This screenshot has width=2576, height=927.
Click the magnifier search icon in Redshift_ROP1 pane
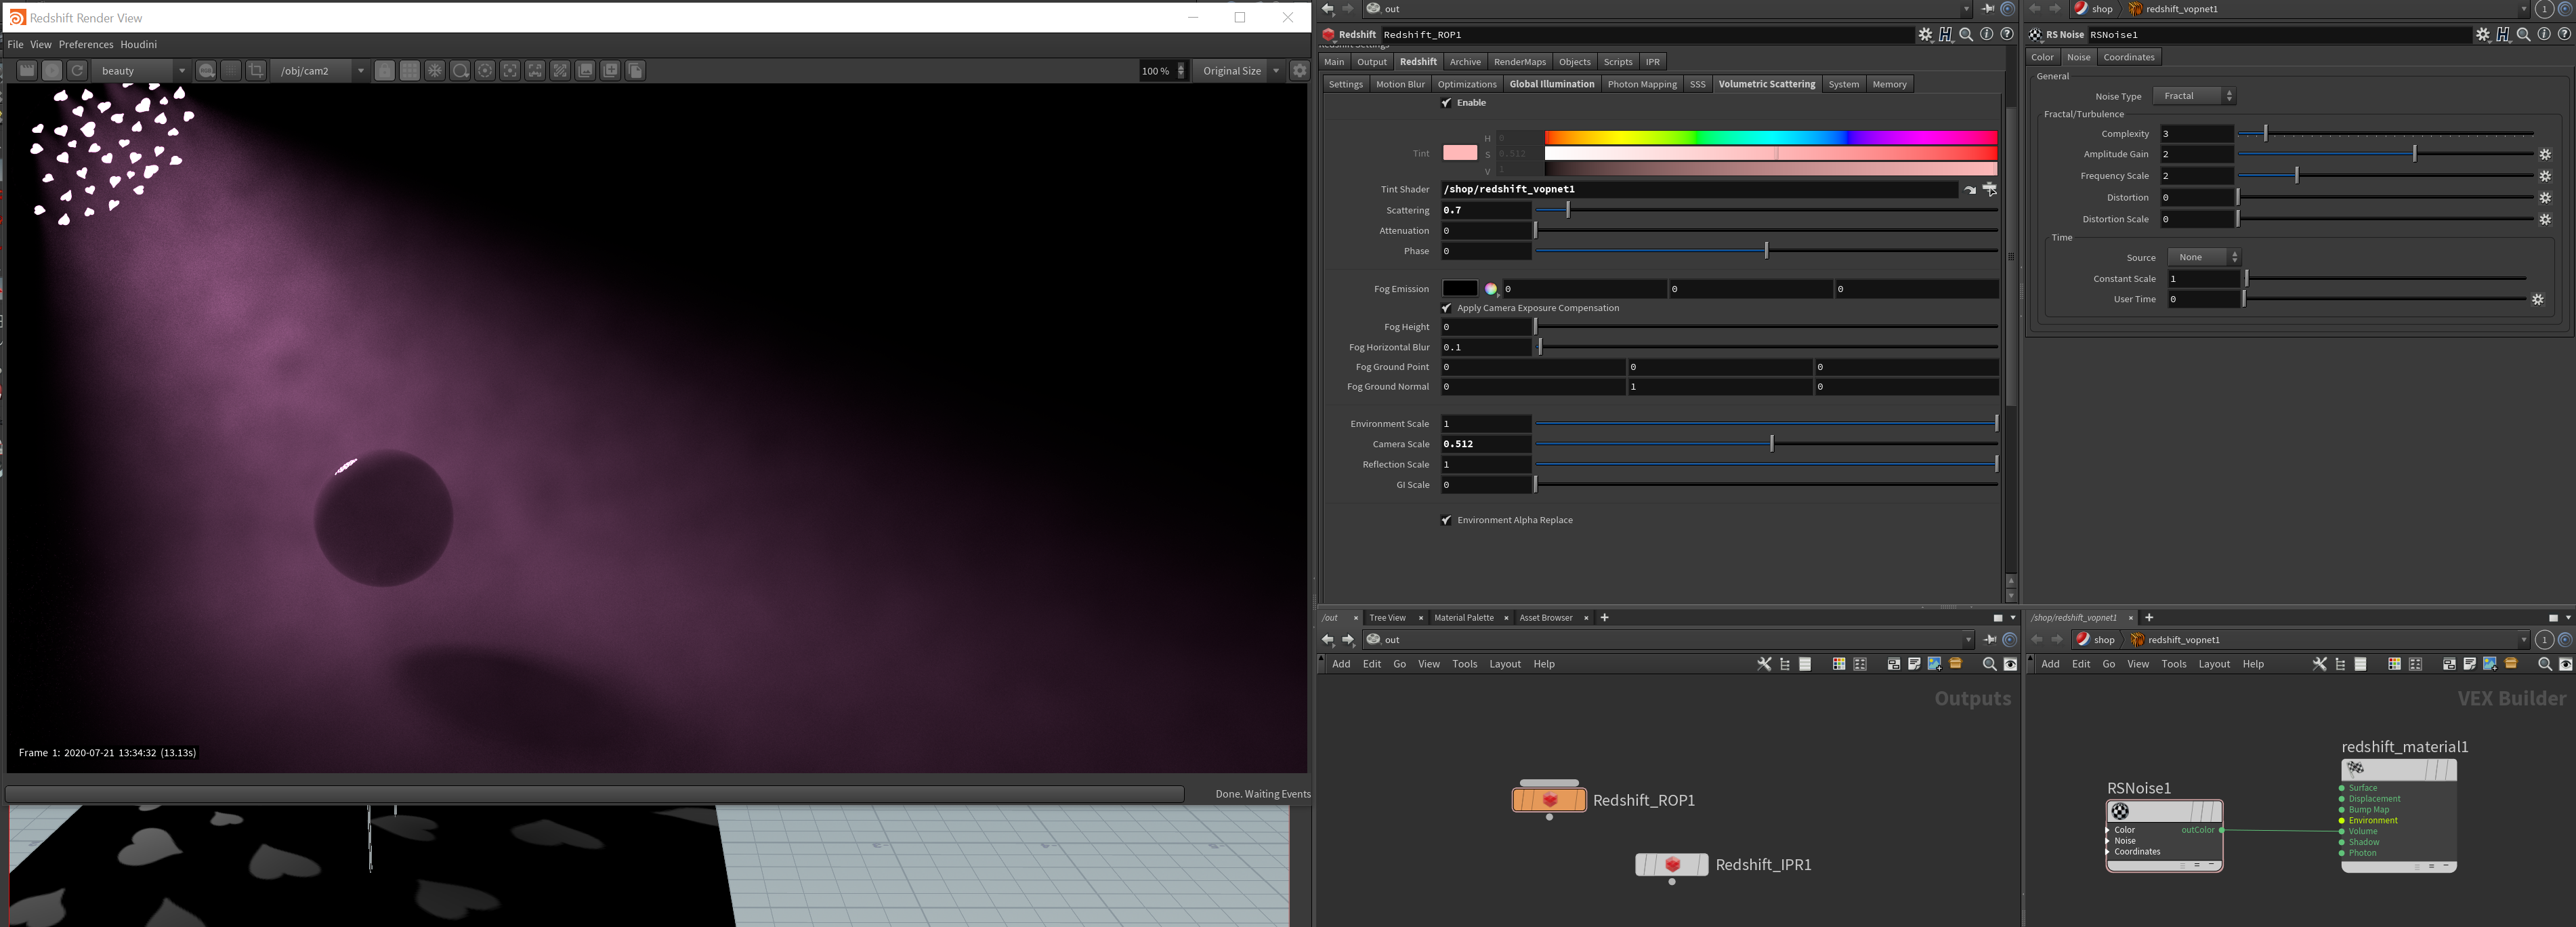[1966, 34]
